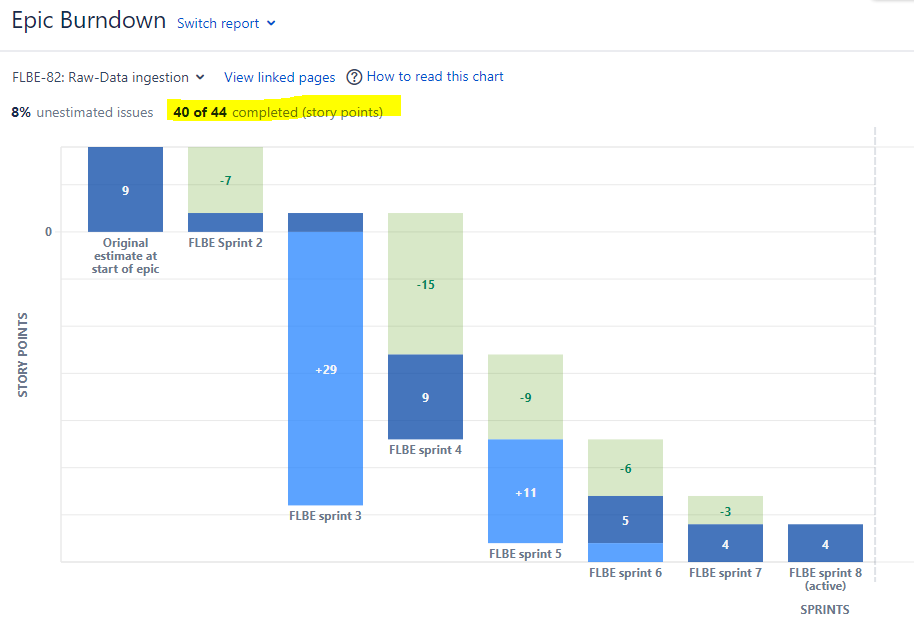Select the FLBE sprint 8 (active) bar

(x=824, y=543)
